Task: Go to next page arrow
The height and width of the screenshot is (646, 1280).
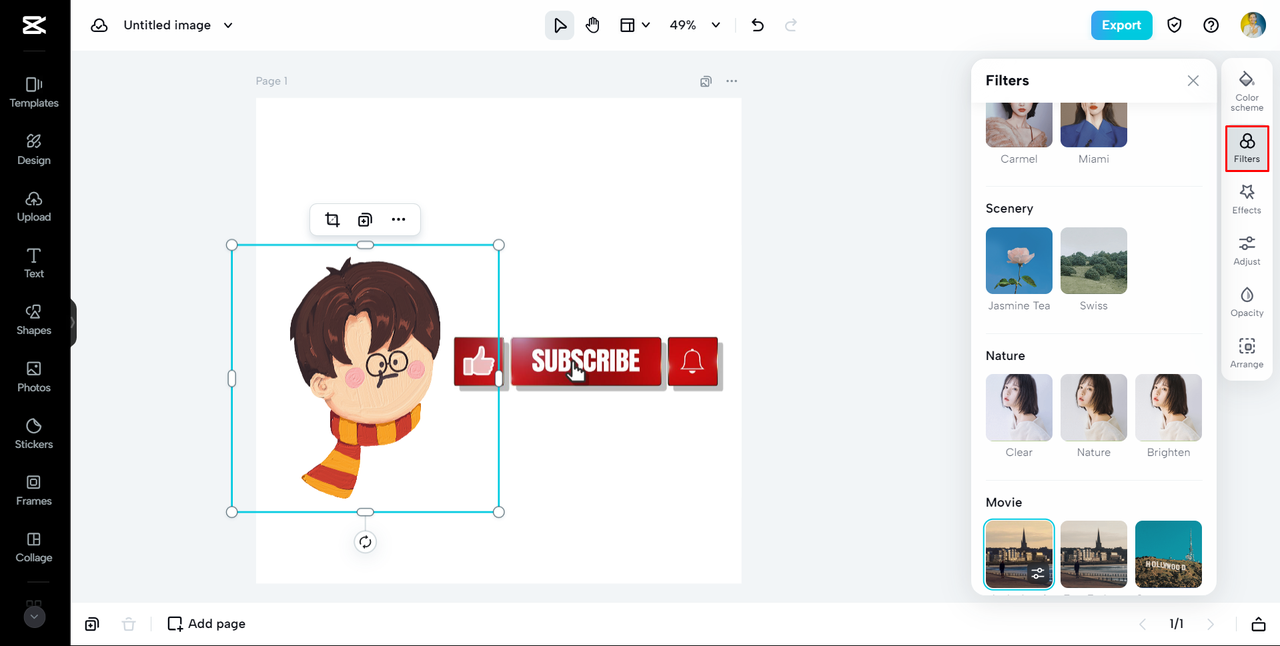Action: pos(1211,624)
